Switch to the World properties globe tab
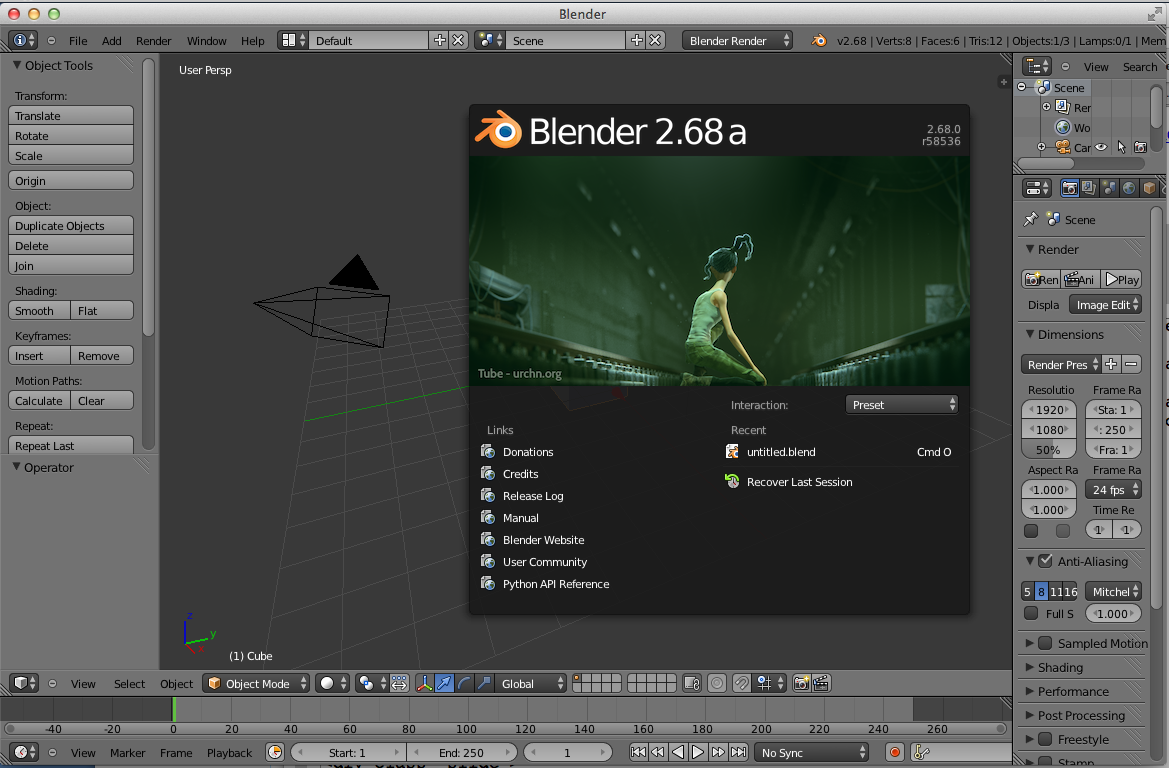This screenshot has height=768, width=1169. coord(1129,188)
